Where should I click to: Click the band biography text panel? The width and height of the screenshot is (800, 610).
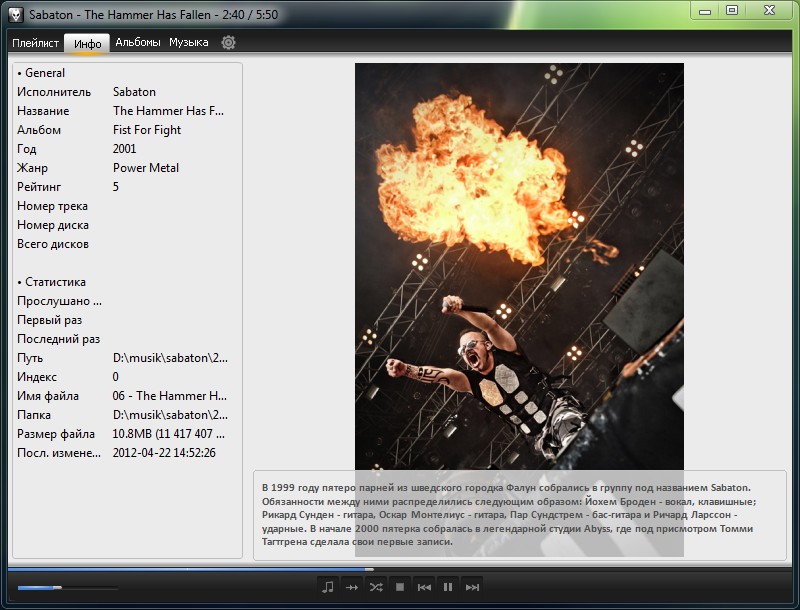519,515
